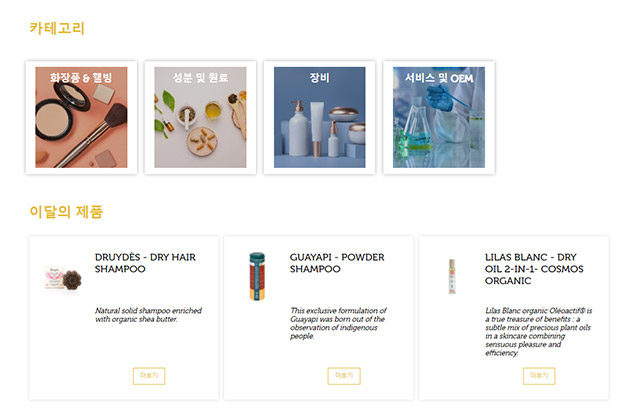
Task: Click the 이달의 제품 section heading
Action: click(66, 212)
